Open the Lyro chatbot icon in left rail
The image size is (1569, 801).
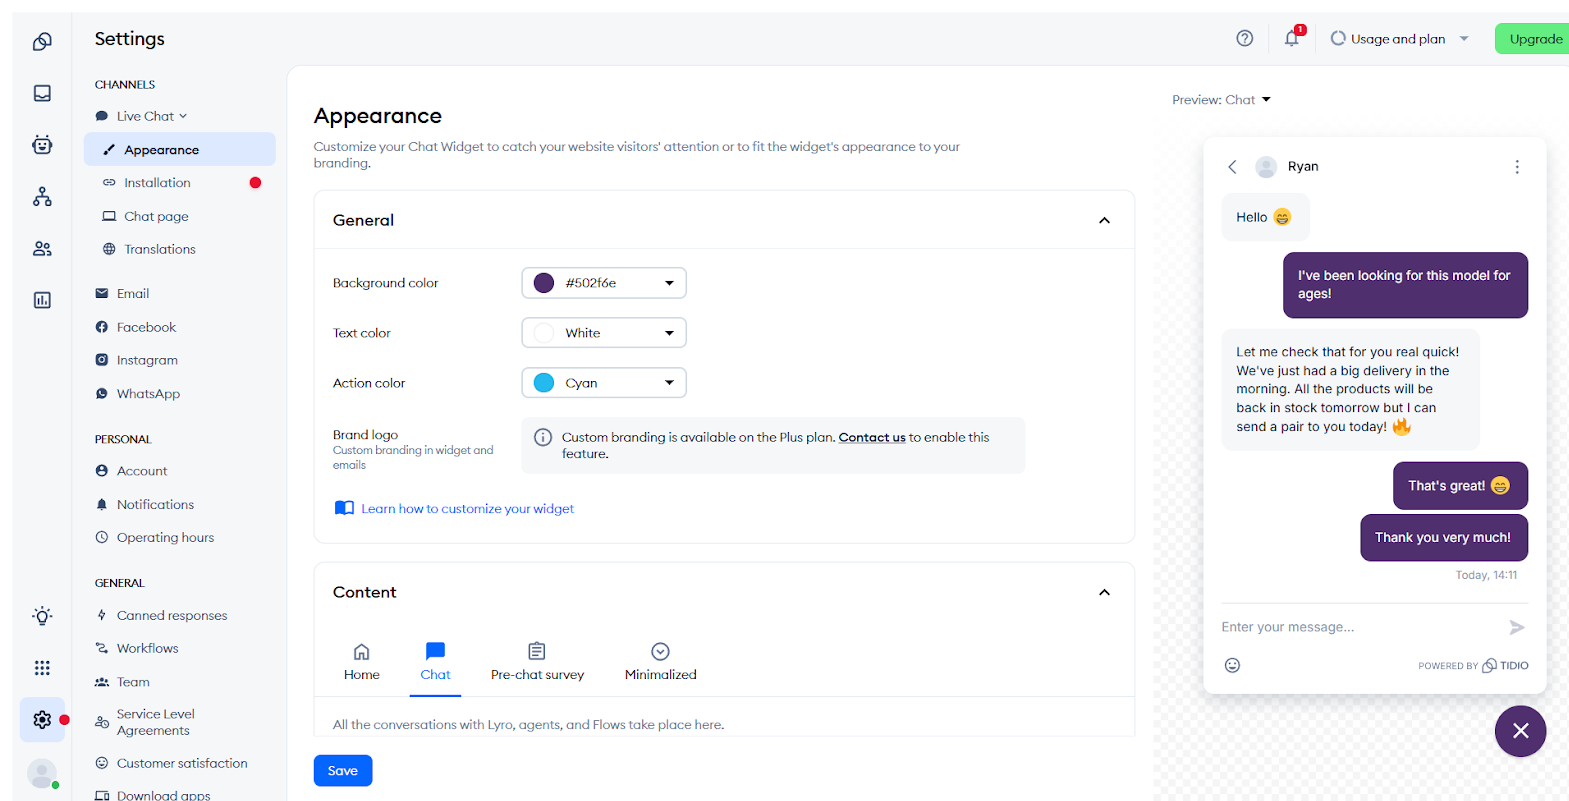[x=42, y=145]
